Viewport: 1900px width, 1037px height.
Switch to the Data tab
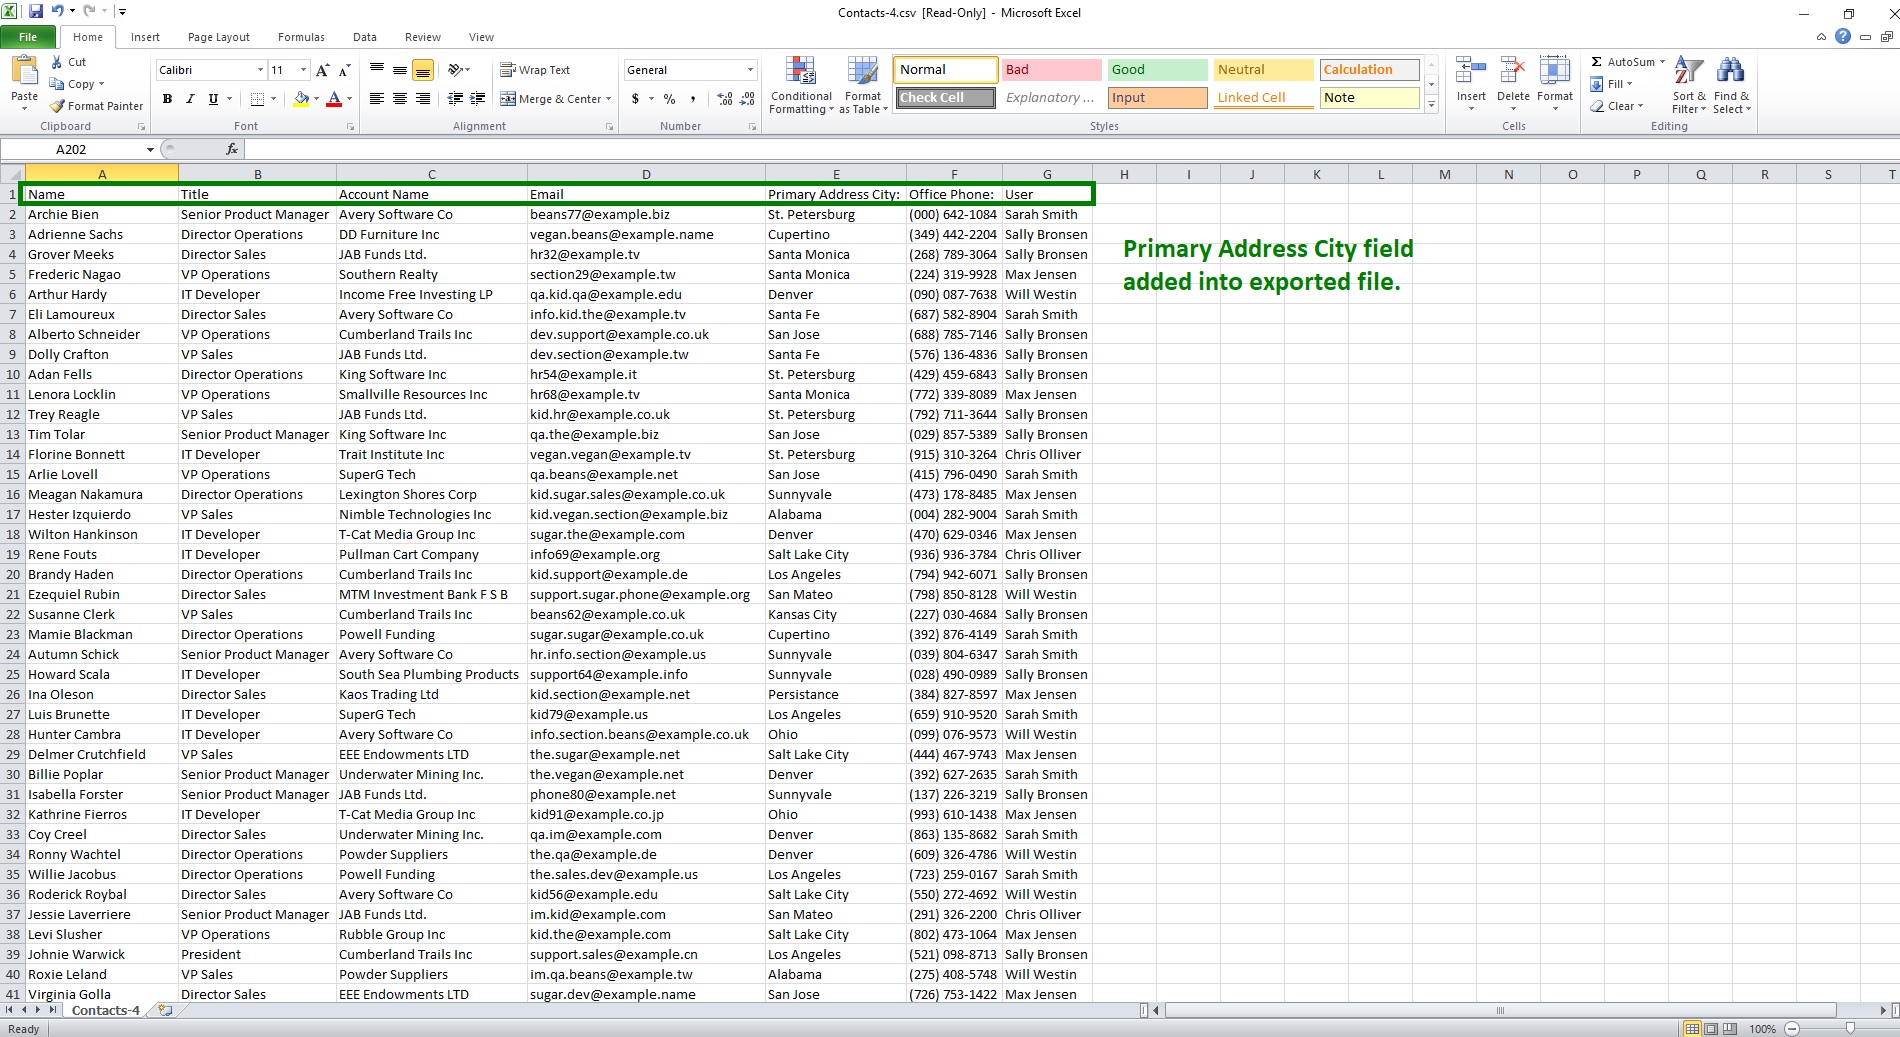click(x=365, y=37)
